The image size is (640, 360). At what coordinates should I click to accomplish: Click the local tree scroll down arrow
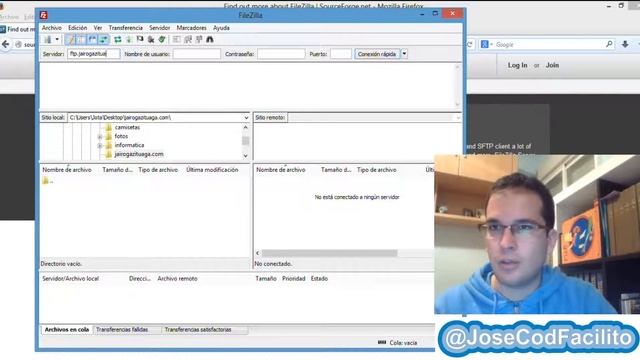[x=245, y=156]
